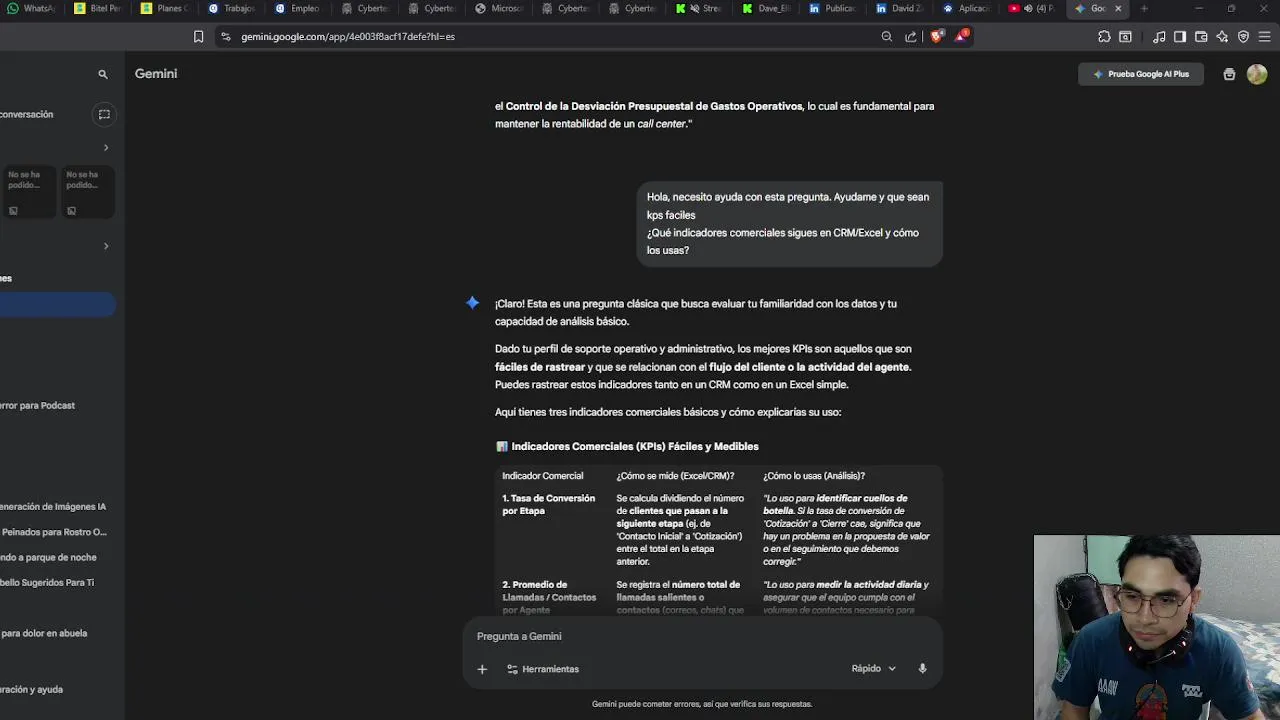
Task: Open the browser hamburger main menu
Action: coord(1265,36)
